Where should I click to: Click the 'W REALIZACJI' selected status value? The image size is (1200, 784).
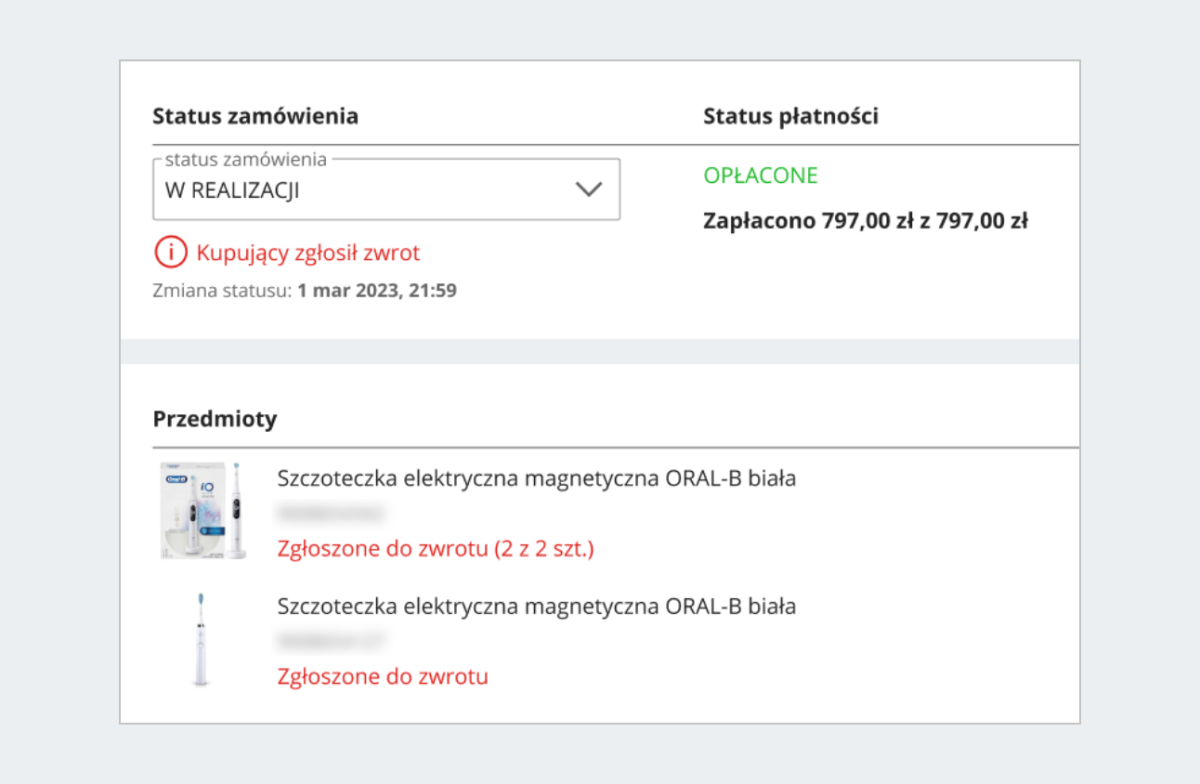point(232,191)
